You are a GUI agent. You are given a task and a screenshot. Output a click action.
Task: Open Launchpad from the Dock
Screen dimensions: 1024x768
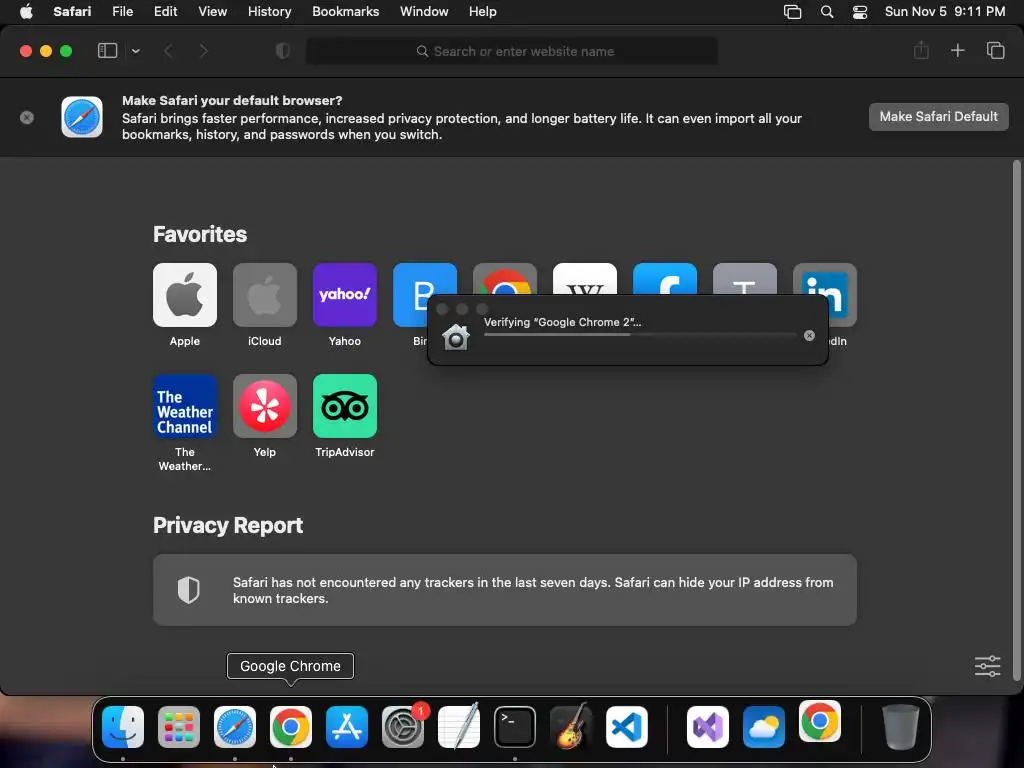coord(178,726)
